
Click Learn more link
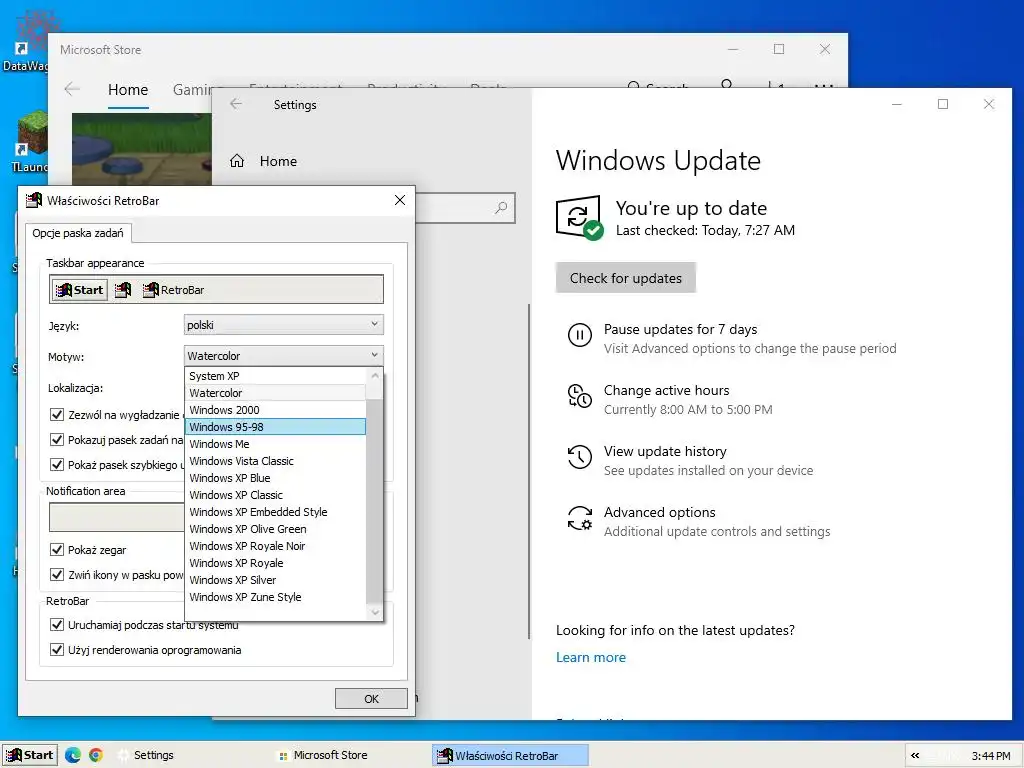tap(590, 657)
